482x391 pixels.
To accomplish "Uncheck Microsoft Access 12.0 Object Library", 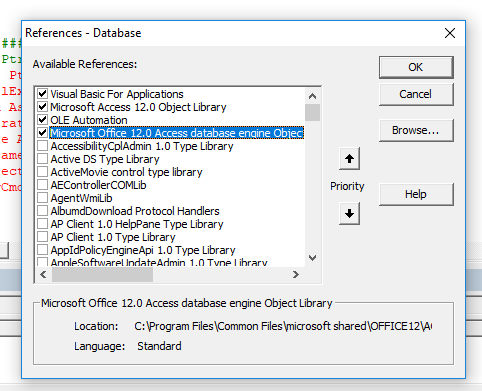I will pyautogui.click(x=42, y=107).
